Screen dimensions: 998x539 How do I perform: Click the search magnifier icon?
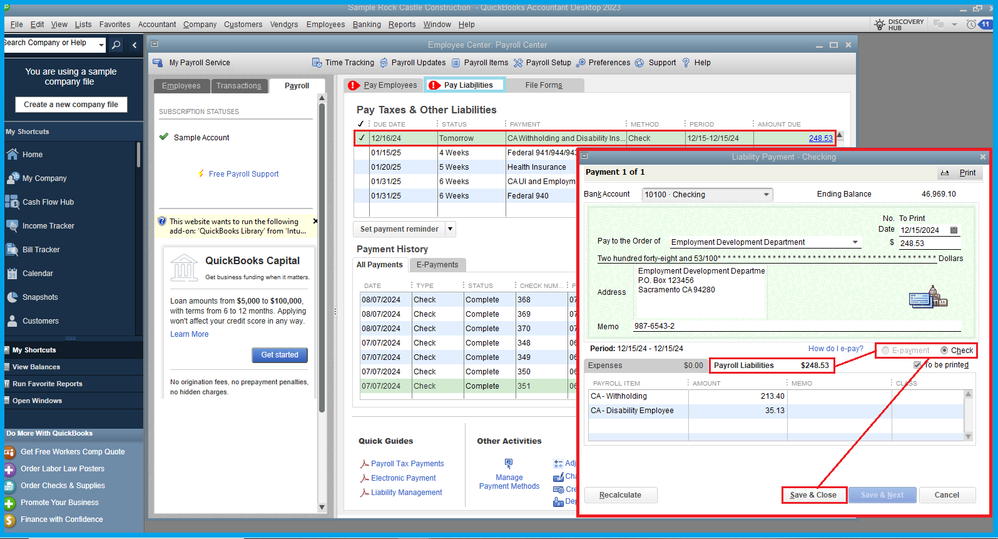pyautogui.click(x=116, y=45)
